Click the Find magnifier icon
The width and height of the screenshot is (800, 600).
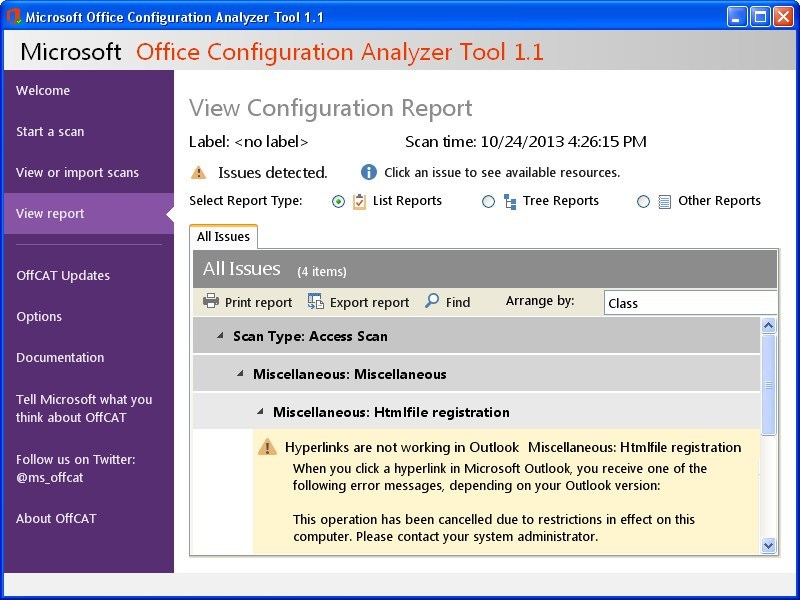(431, 300)
